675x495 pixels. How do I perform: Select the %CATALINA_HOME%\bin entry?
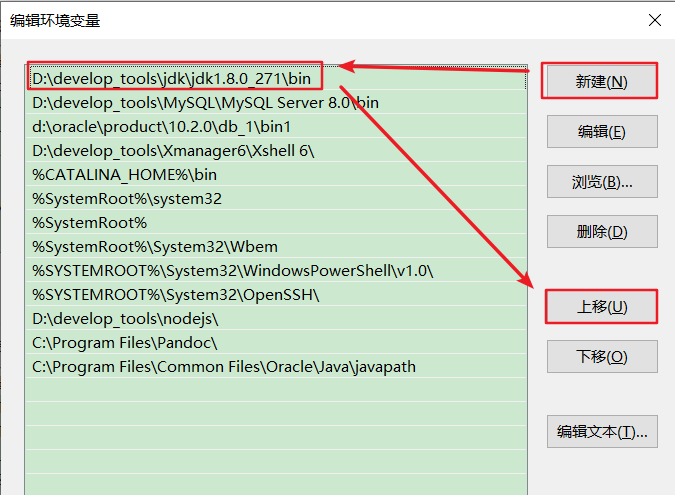276,174
